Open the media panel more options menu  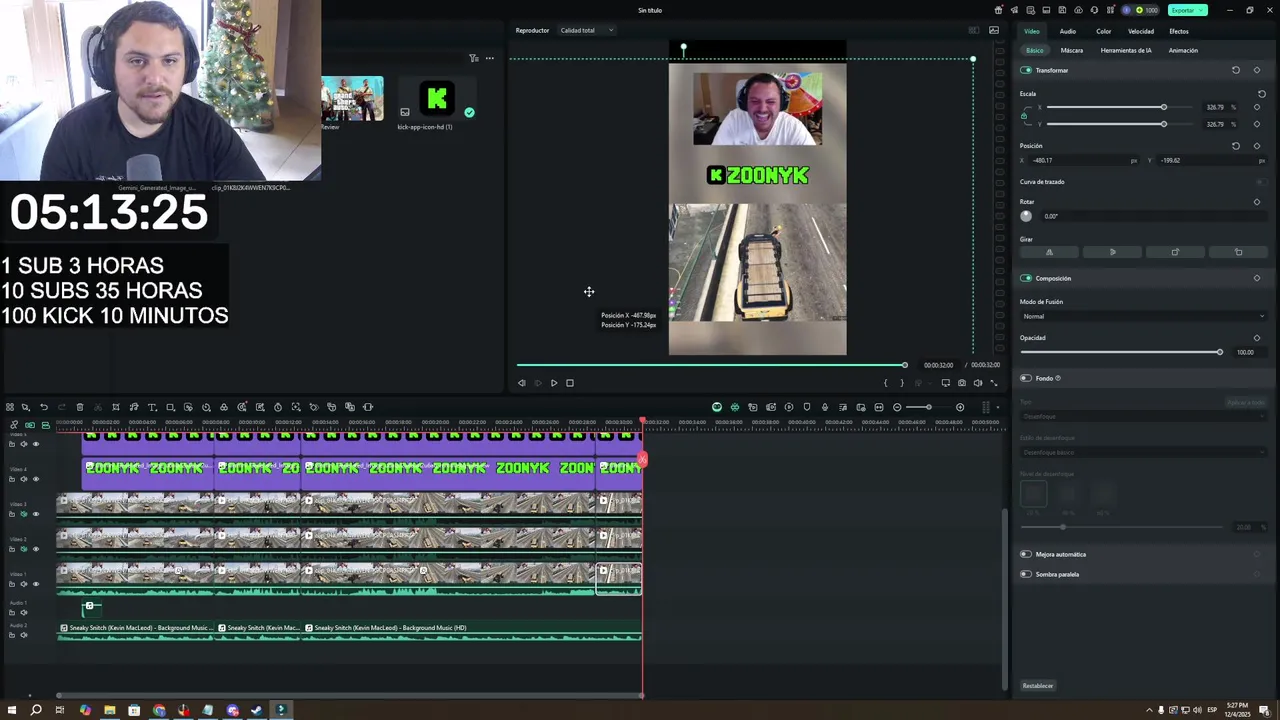tap(490, 58)
